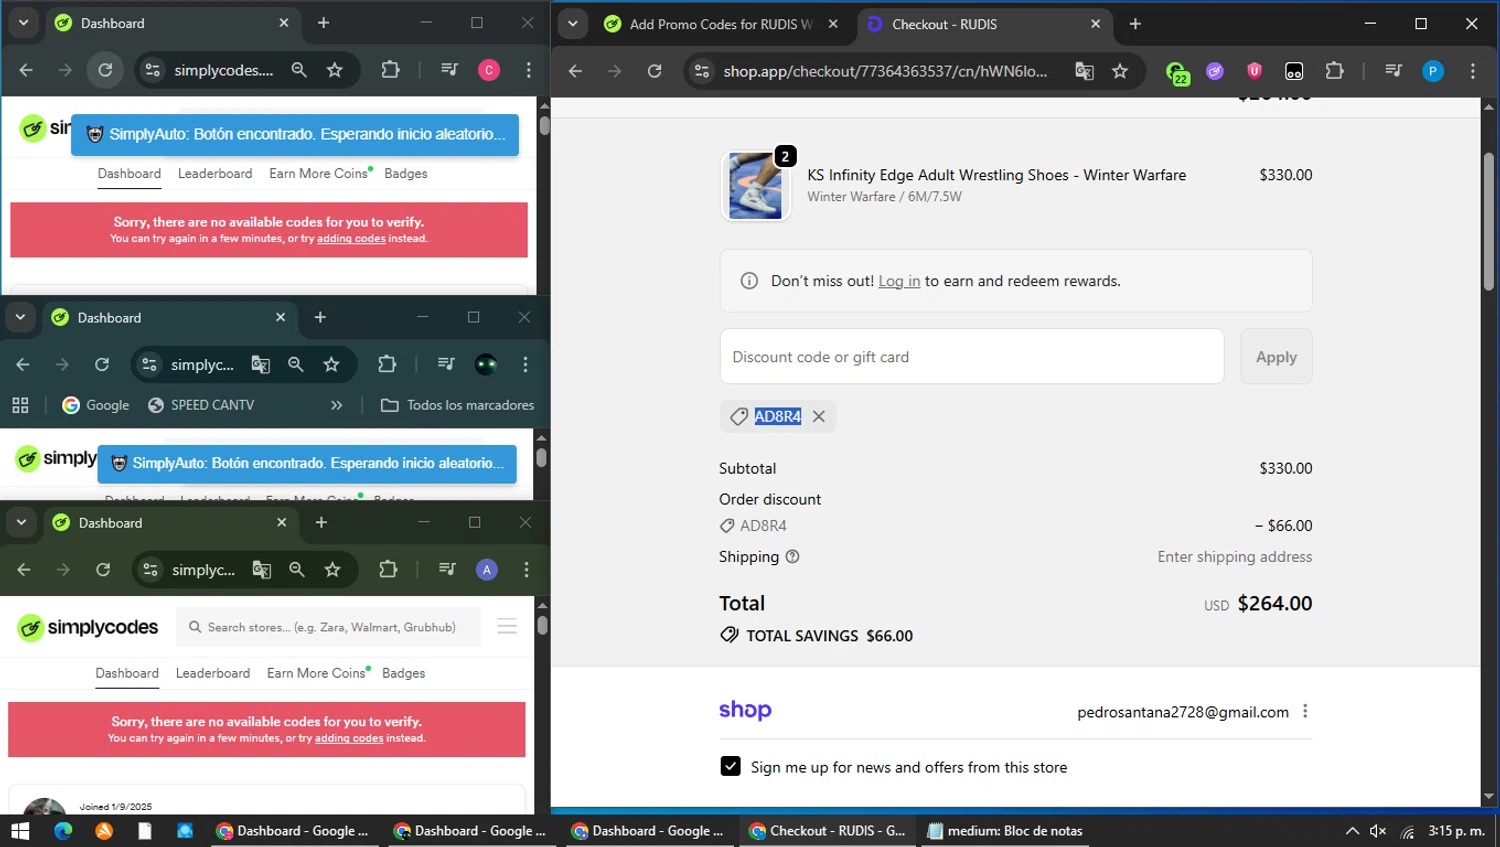
Task: Click the shipping help question mark icon
Action: pos(793,557)
